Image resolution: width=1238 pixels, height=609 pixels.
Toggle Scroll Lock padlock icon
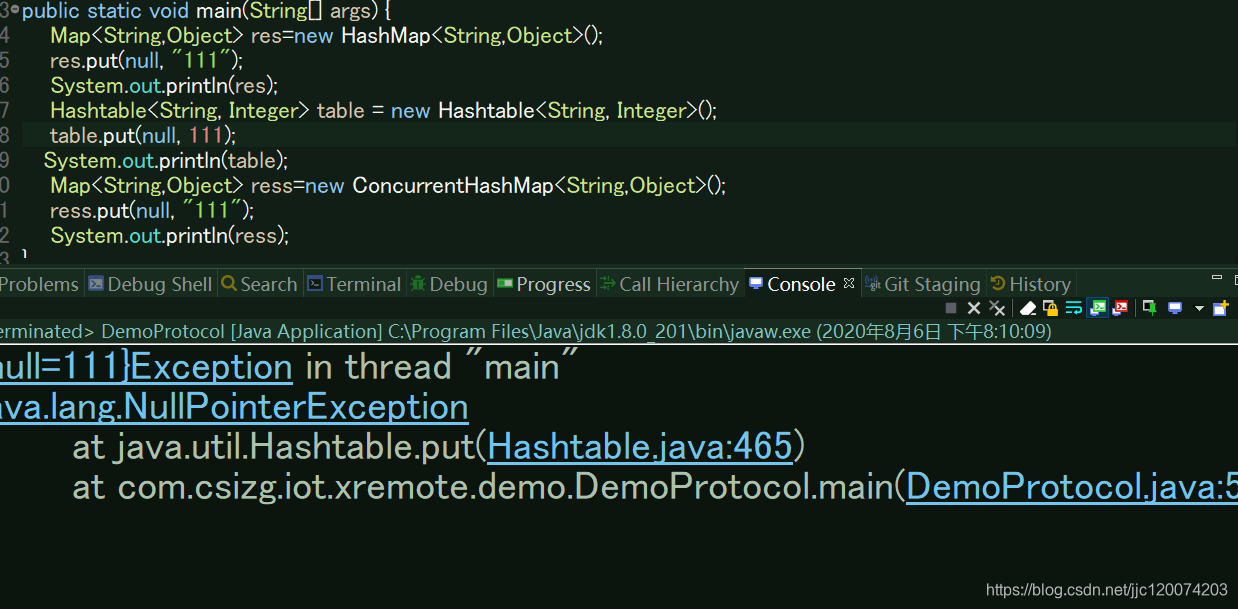1050,308
